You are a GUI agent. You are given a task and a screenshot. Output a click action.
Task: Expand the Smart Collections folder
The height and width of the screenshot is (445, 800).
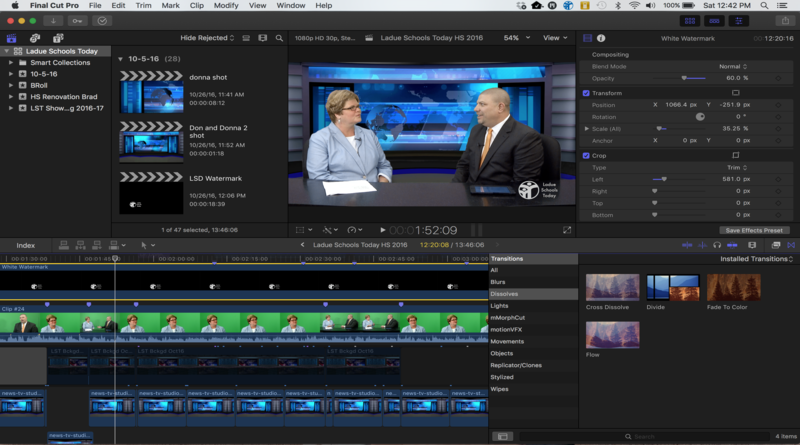coord(11,63)
